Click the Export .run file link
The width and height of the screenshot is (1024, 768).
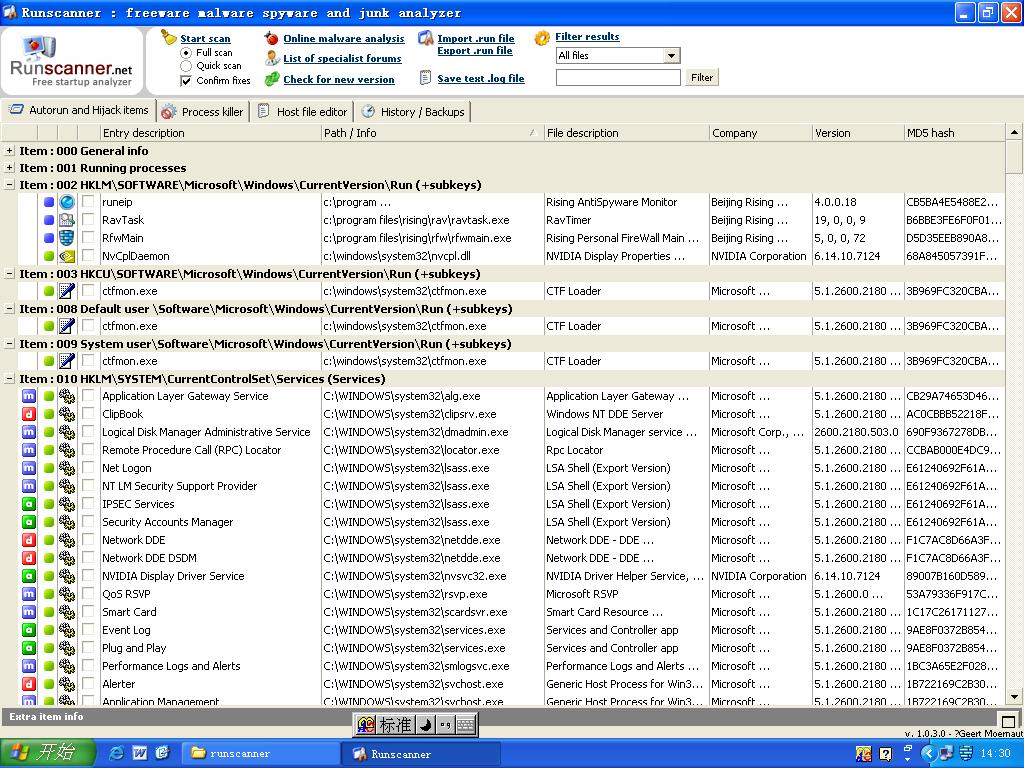click(x=474, y=51)
